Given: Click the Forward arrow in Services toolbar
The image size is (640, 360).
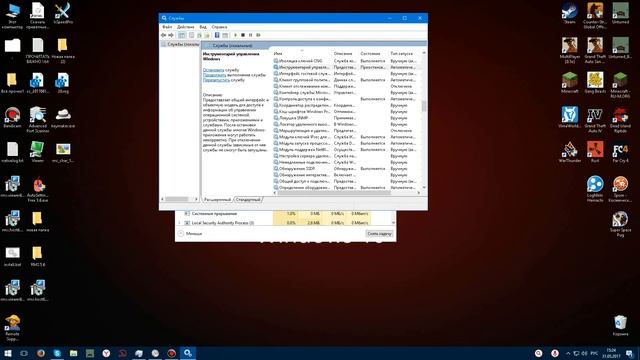Looking at the screenshot, I should point(171,35).
